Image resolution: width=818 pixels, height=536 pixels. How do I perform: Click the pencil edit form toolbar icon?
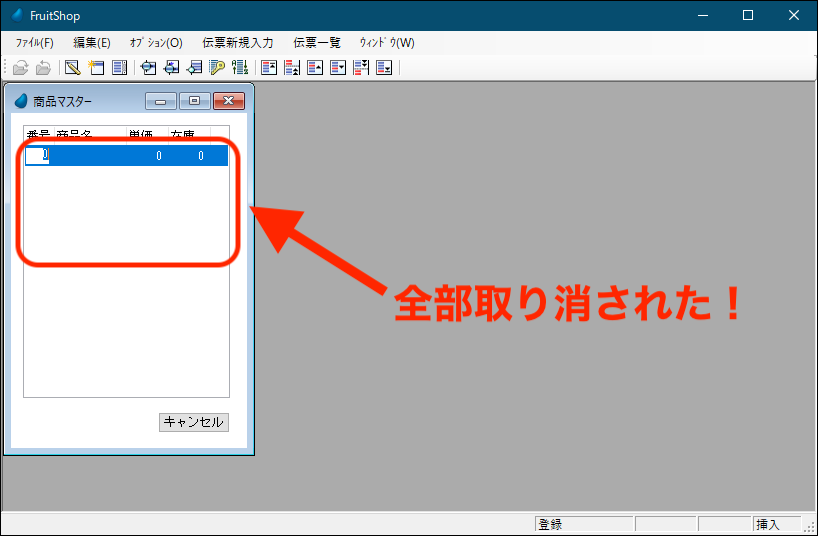pos(72,68)
